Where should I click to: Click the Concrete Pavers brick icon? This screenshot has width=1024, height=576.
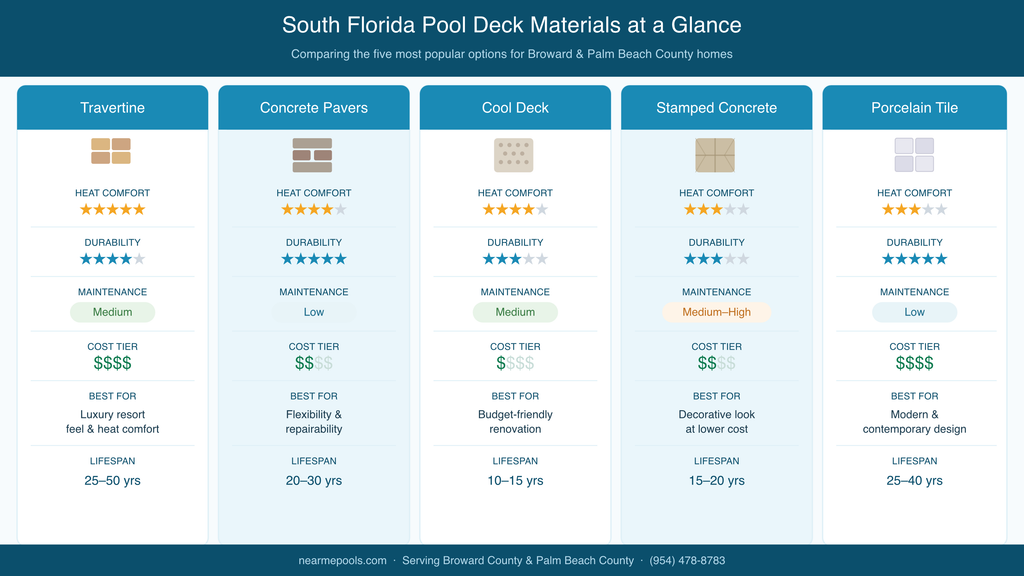coord(312,155)
